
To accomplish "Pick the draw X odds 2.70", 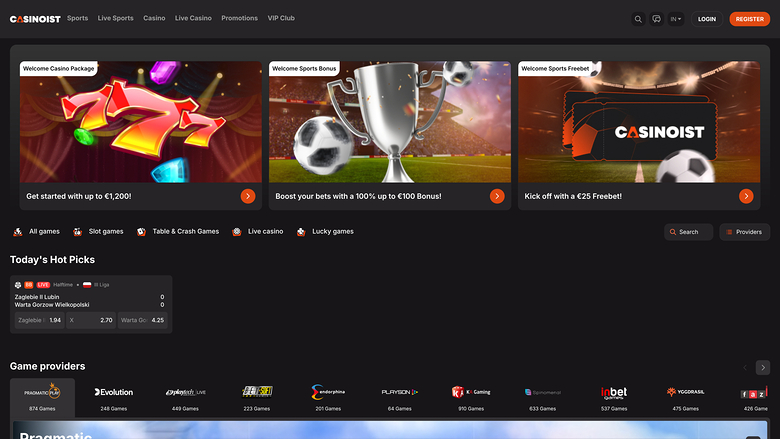I will [x=91, y=320].
